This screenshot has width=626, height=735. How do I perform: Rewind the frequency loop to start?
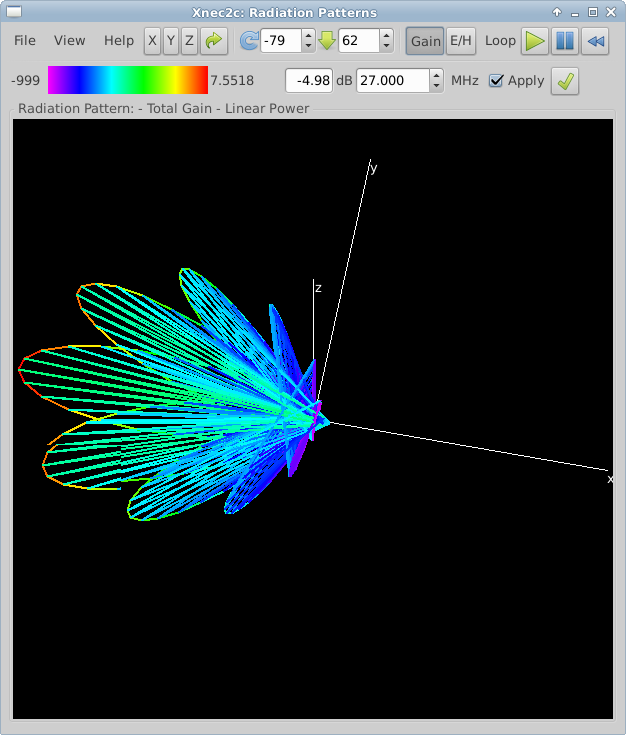595,41
